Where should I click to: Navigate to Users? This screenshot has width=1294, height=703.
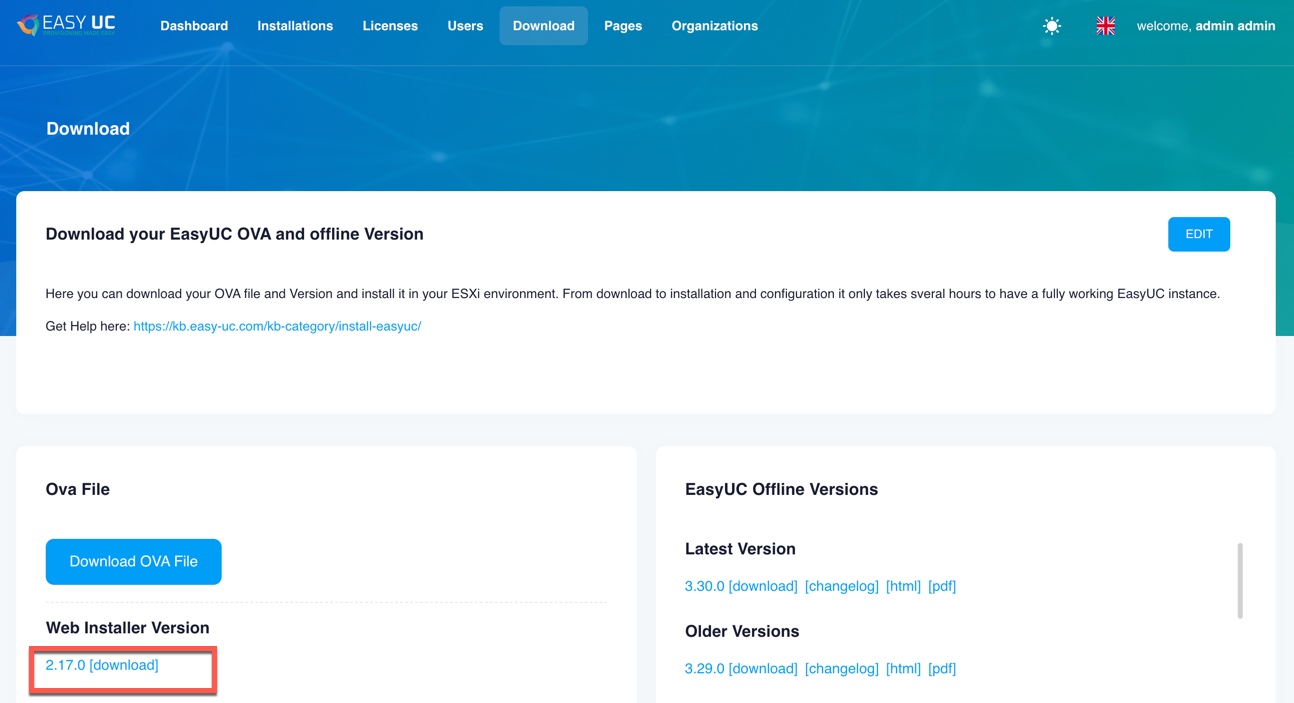[465, 26]
